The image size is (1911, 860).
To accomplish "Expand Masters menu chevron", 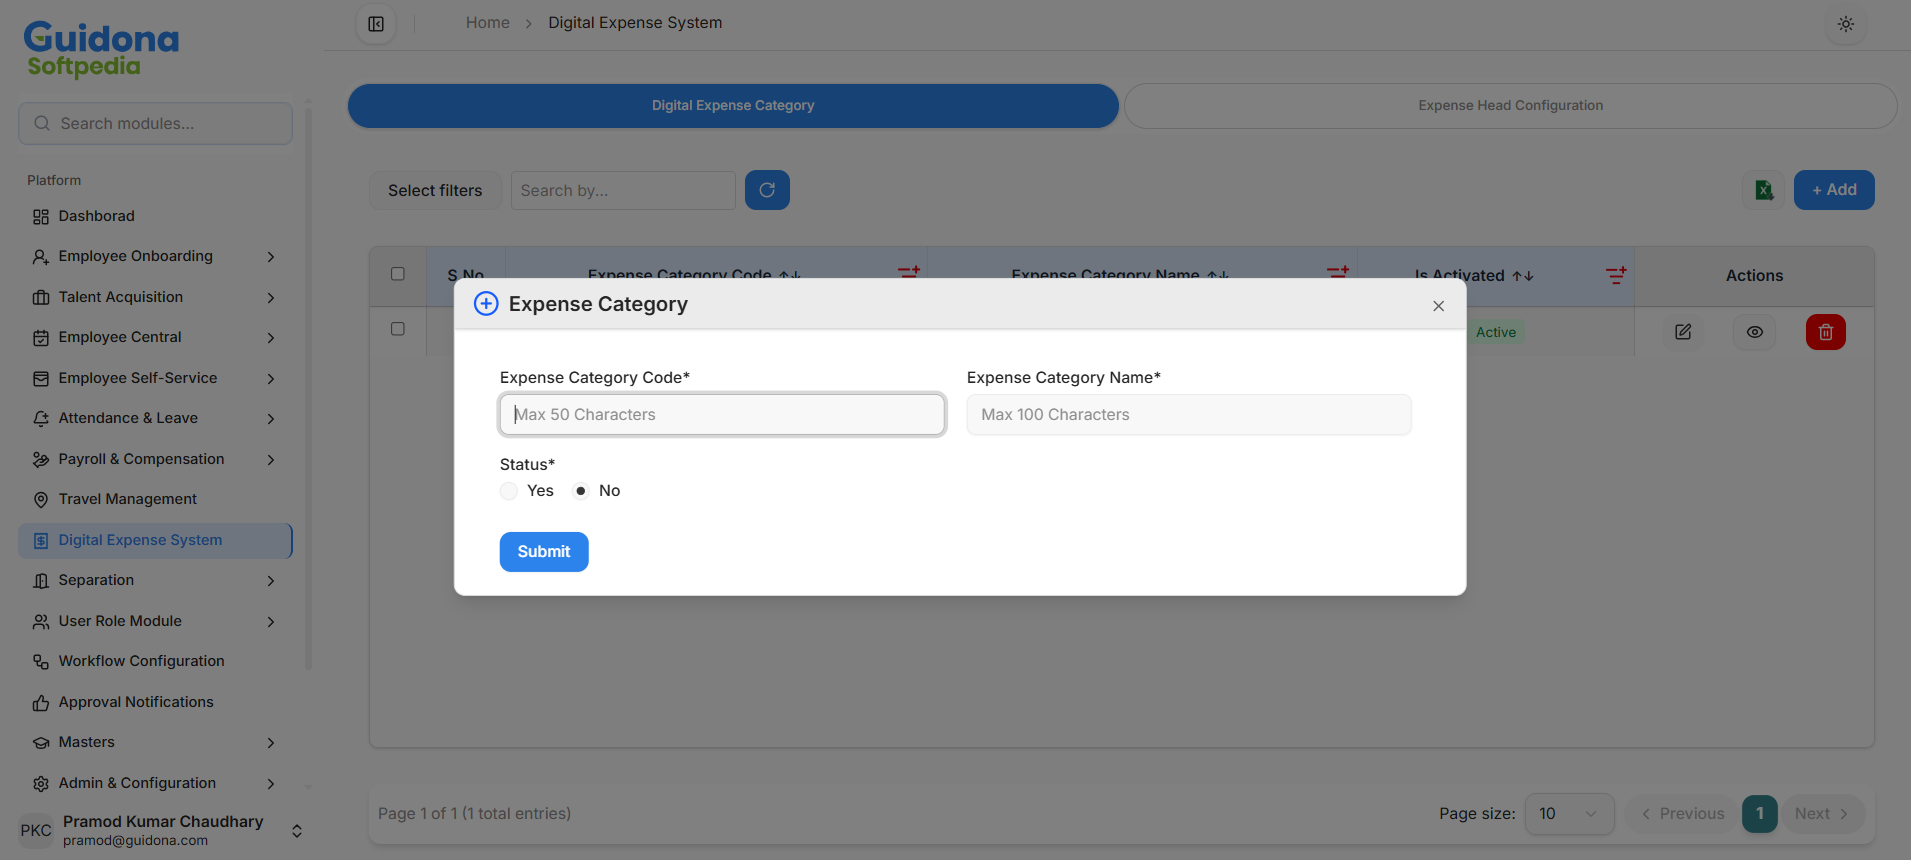I will click(x=271, y=743).
